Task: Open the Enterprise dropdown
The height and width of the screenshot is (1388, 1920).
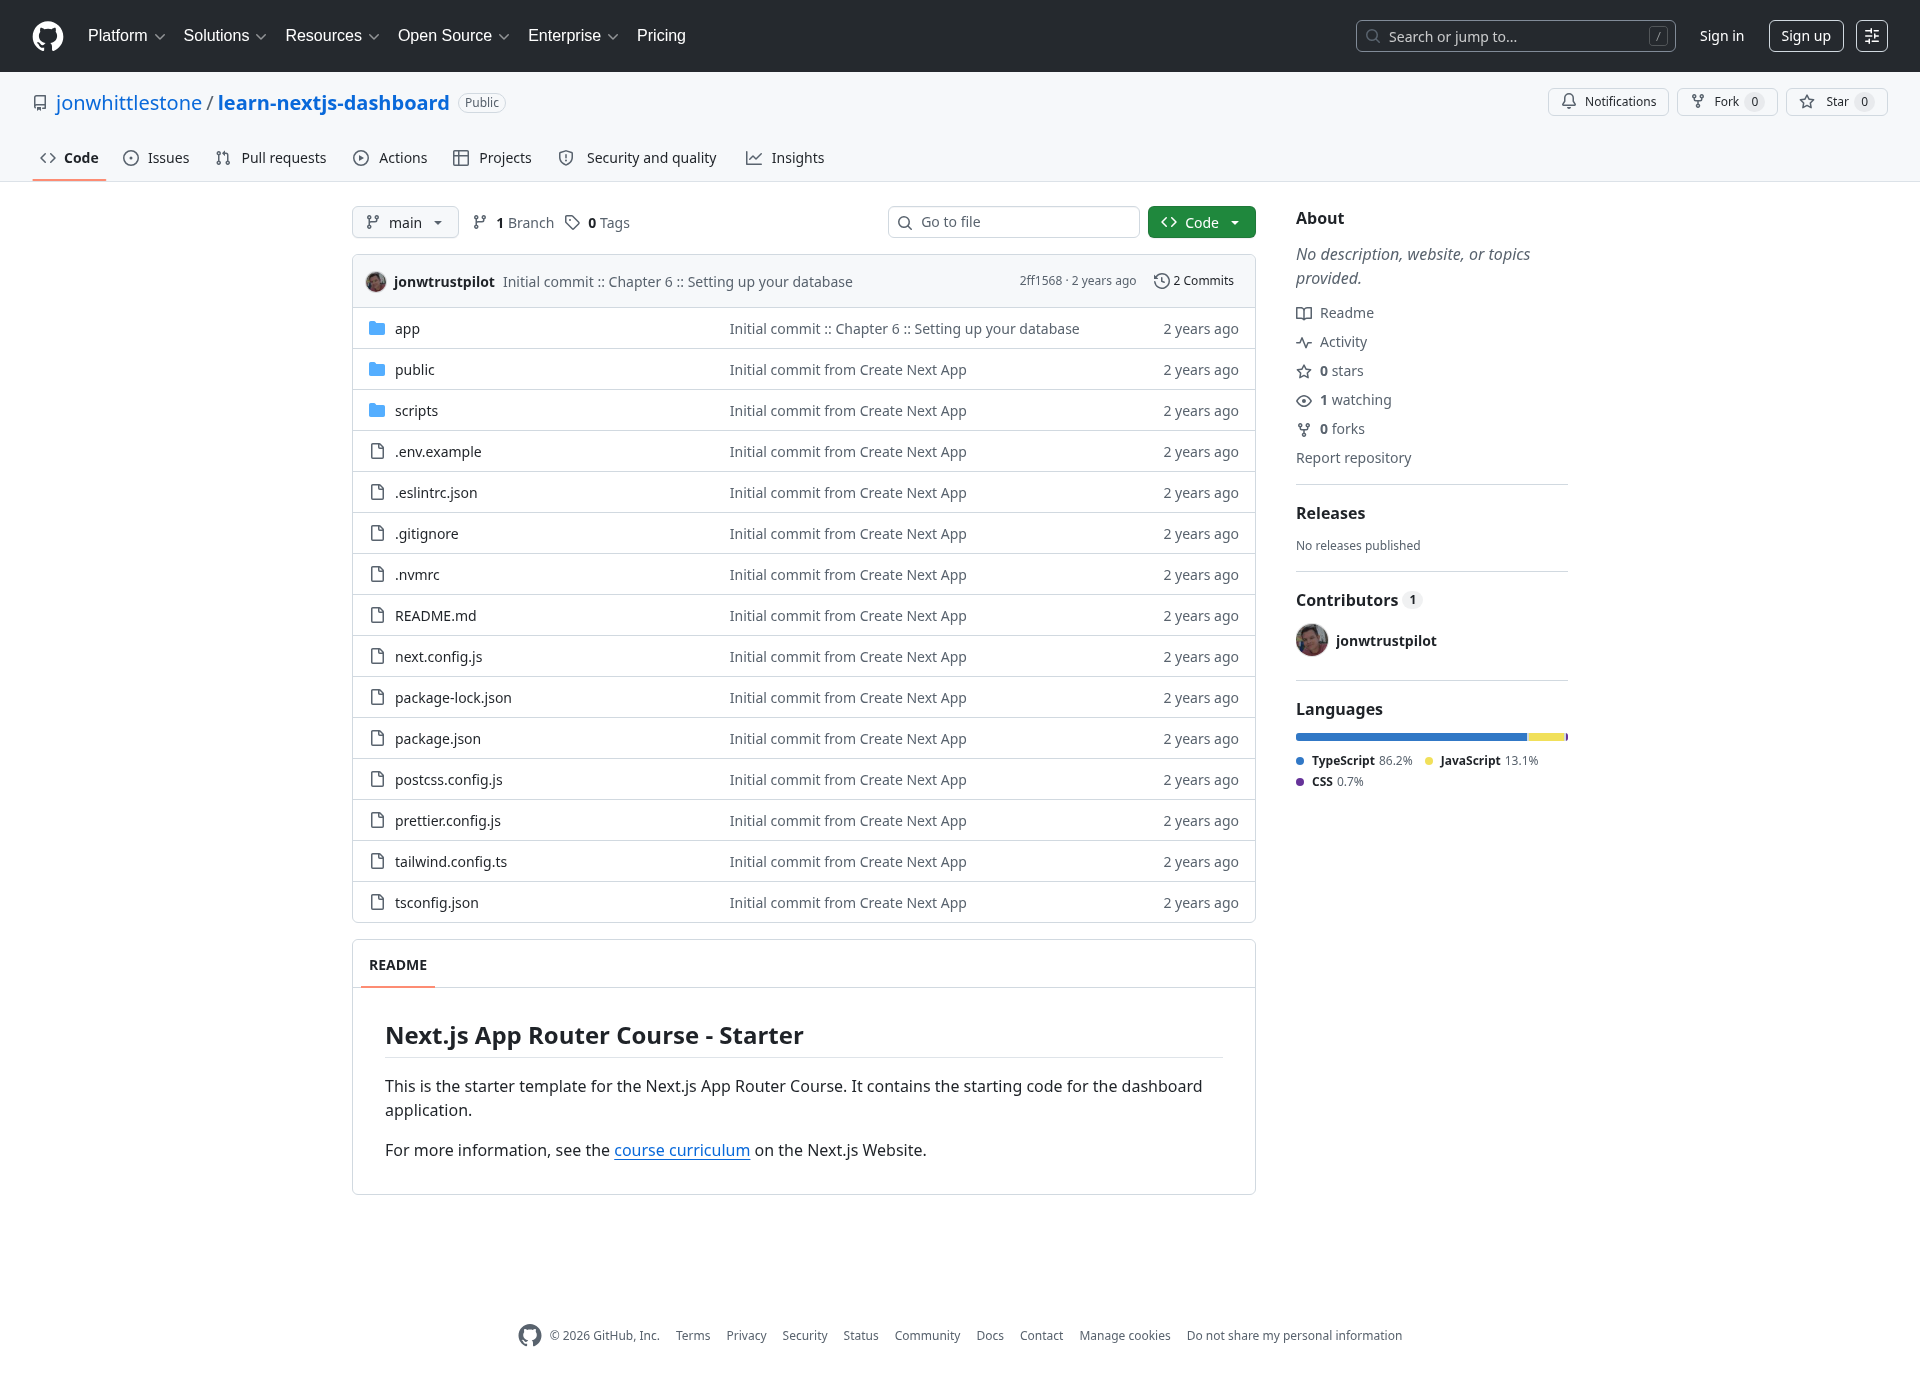Action: (573, 36)
